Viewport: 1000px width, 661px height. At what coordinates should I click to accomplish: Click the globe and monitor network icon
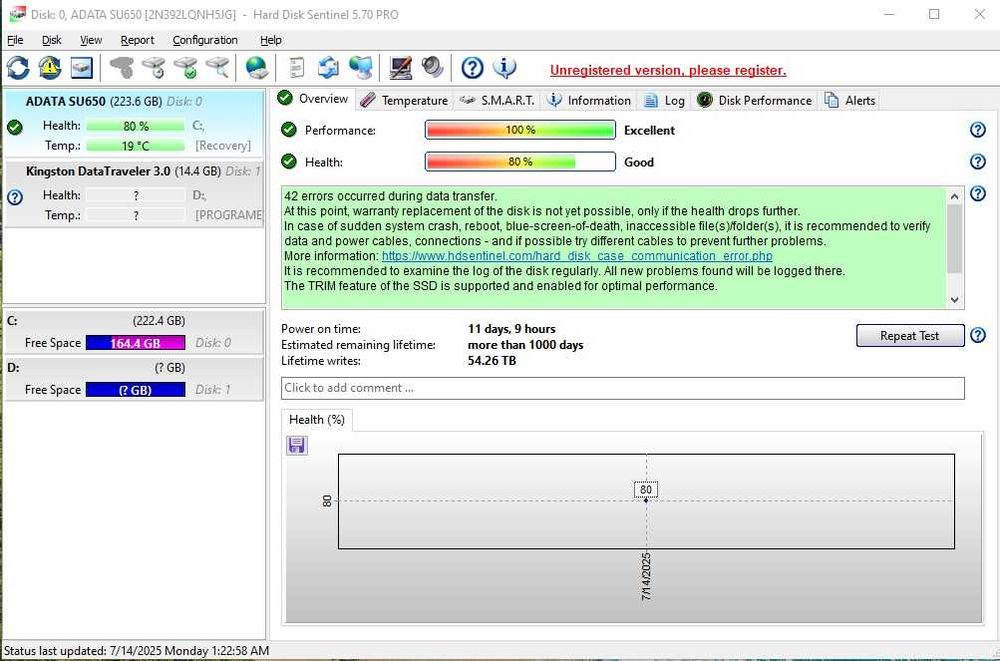[x=360, y=67]
